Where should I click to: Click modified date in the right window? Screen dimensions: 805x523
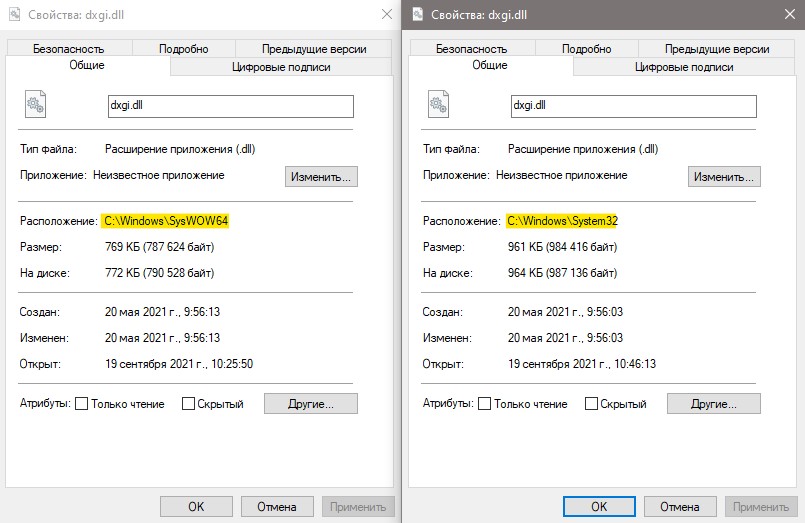(565, 338)
